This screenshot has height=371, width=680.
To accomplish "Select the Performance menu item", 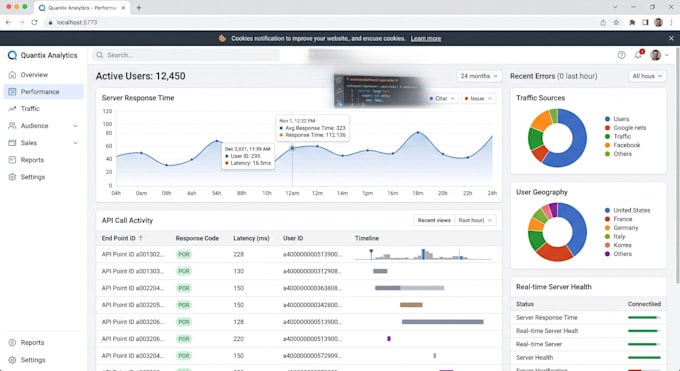I will (43, 92).
